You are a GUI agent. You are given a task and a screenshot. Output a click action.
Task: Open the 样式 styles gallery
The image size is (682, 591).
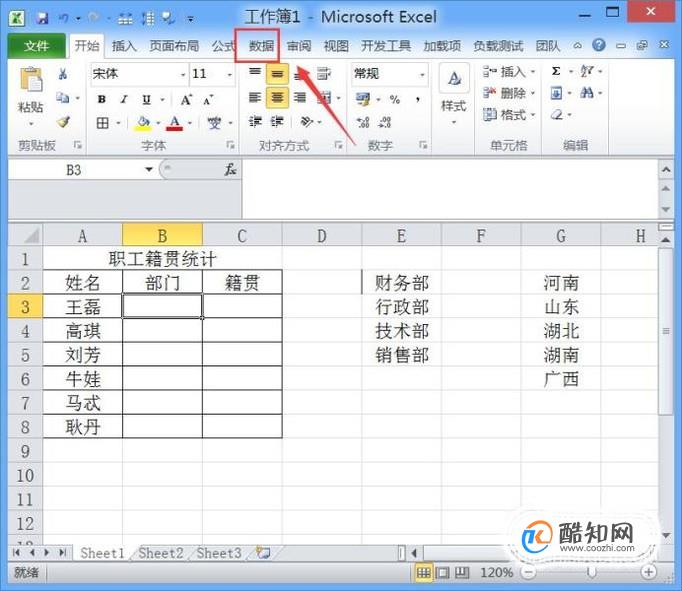(x=454, y=94)
